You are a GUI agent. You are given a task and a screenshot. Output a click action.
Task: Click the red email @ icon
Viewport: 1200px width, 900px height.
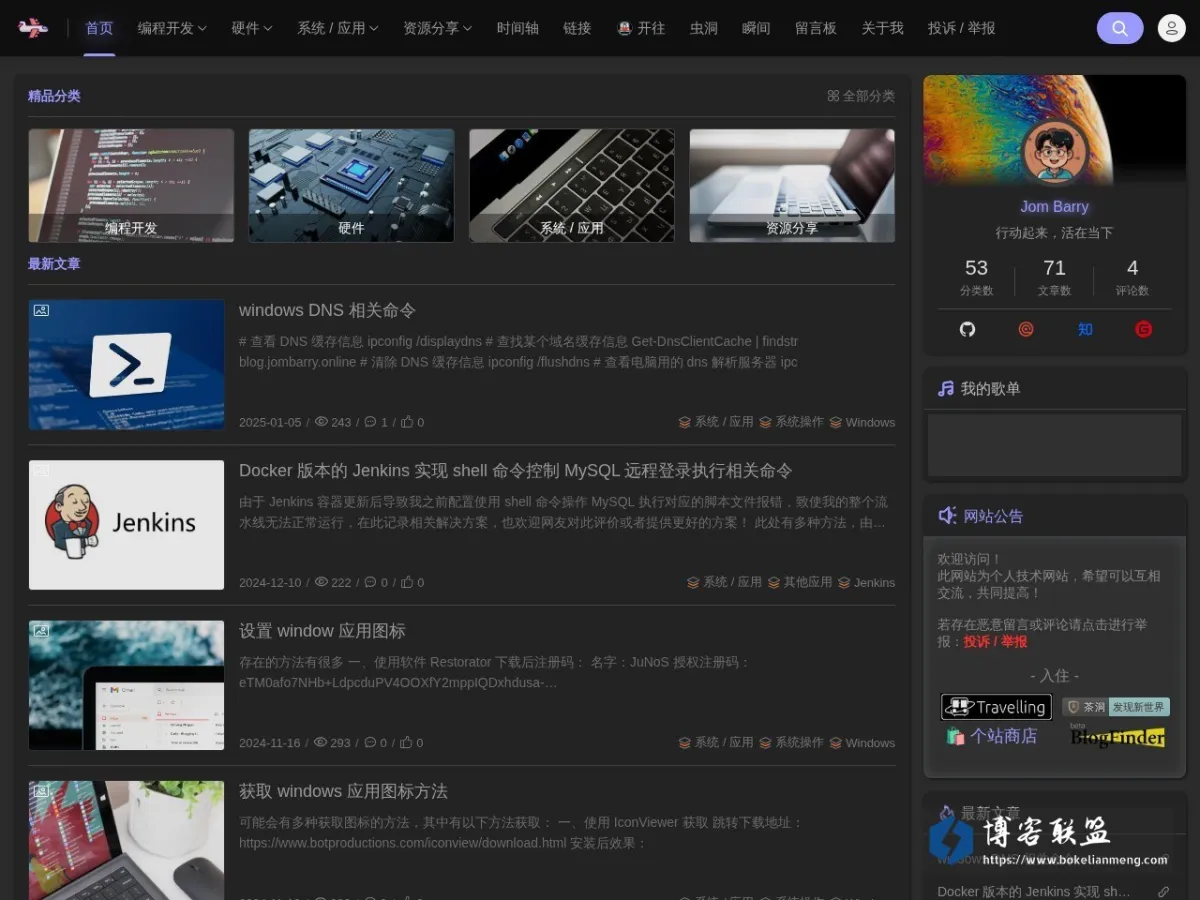(x=1026, y=329)
